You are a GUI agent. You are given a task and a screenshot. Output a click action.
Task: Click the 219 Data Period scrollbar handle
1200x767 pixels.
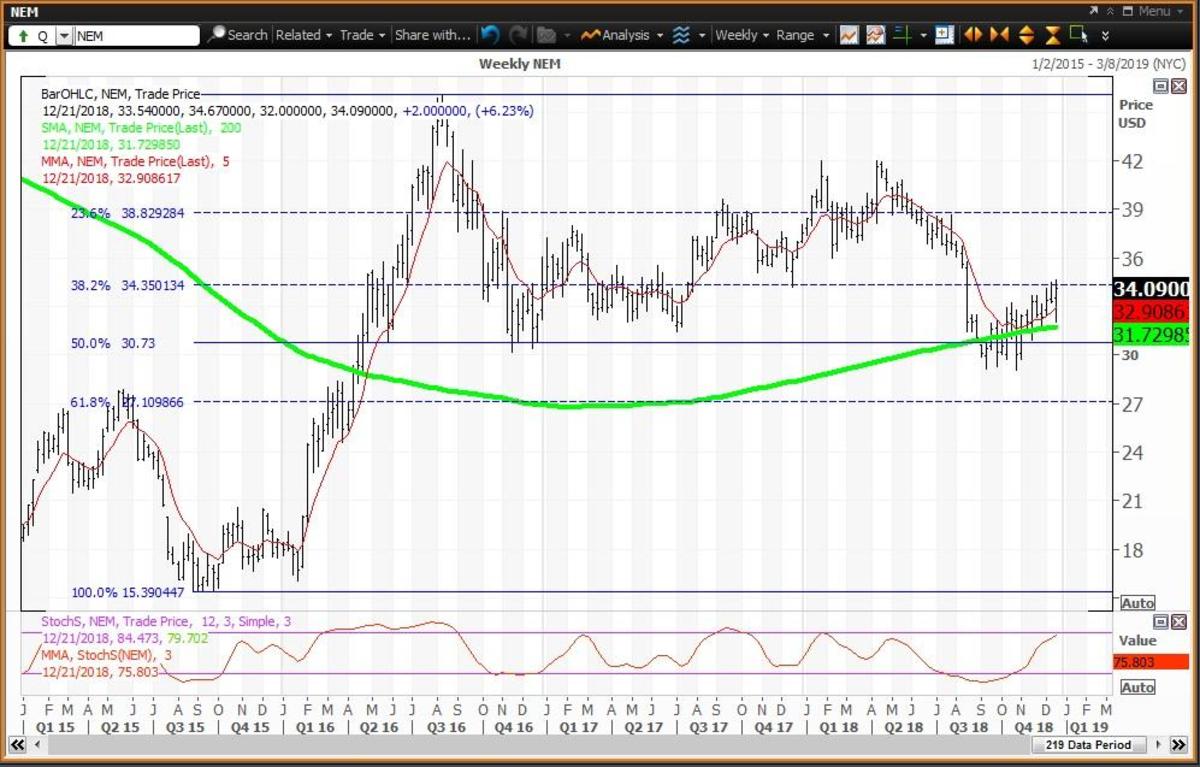[1092, 745]
